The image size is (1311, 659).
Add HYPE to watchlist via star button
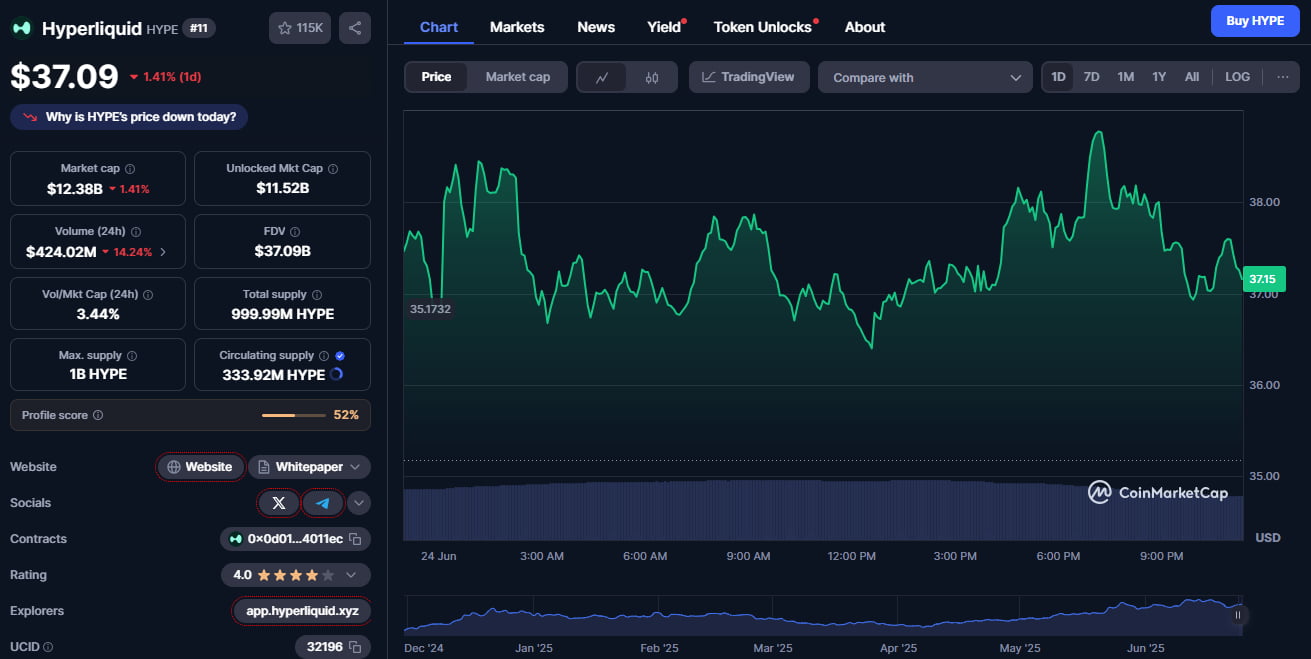[300, 28]
